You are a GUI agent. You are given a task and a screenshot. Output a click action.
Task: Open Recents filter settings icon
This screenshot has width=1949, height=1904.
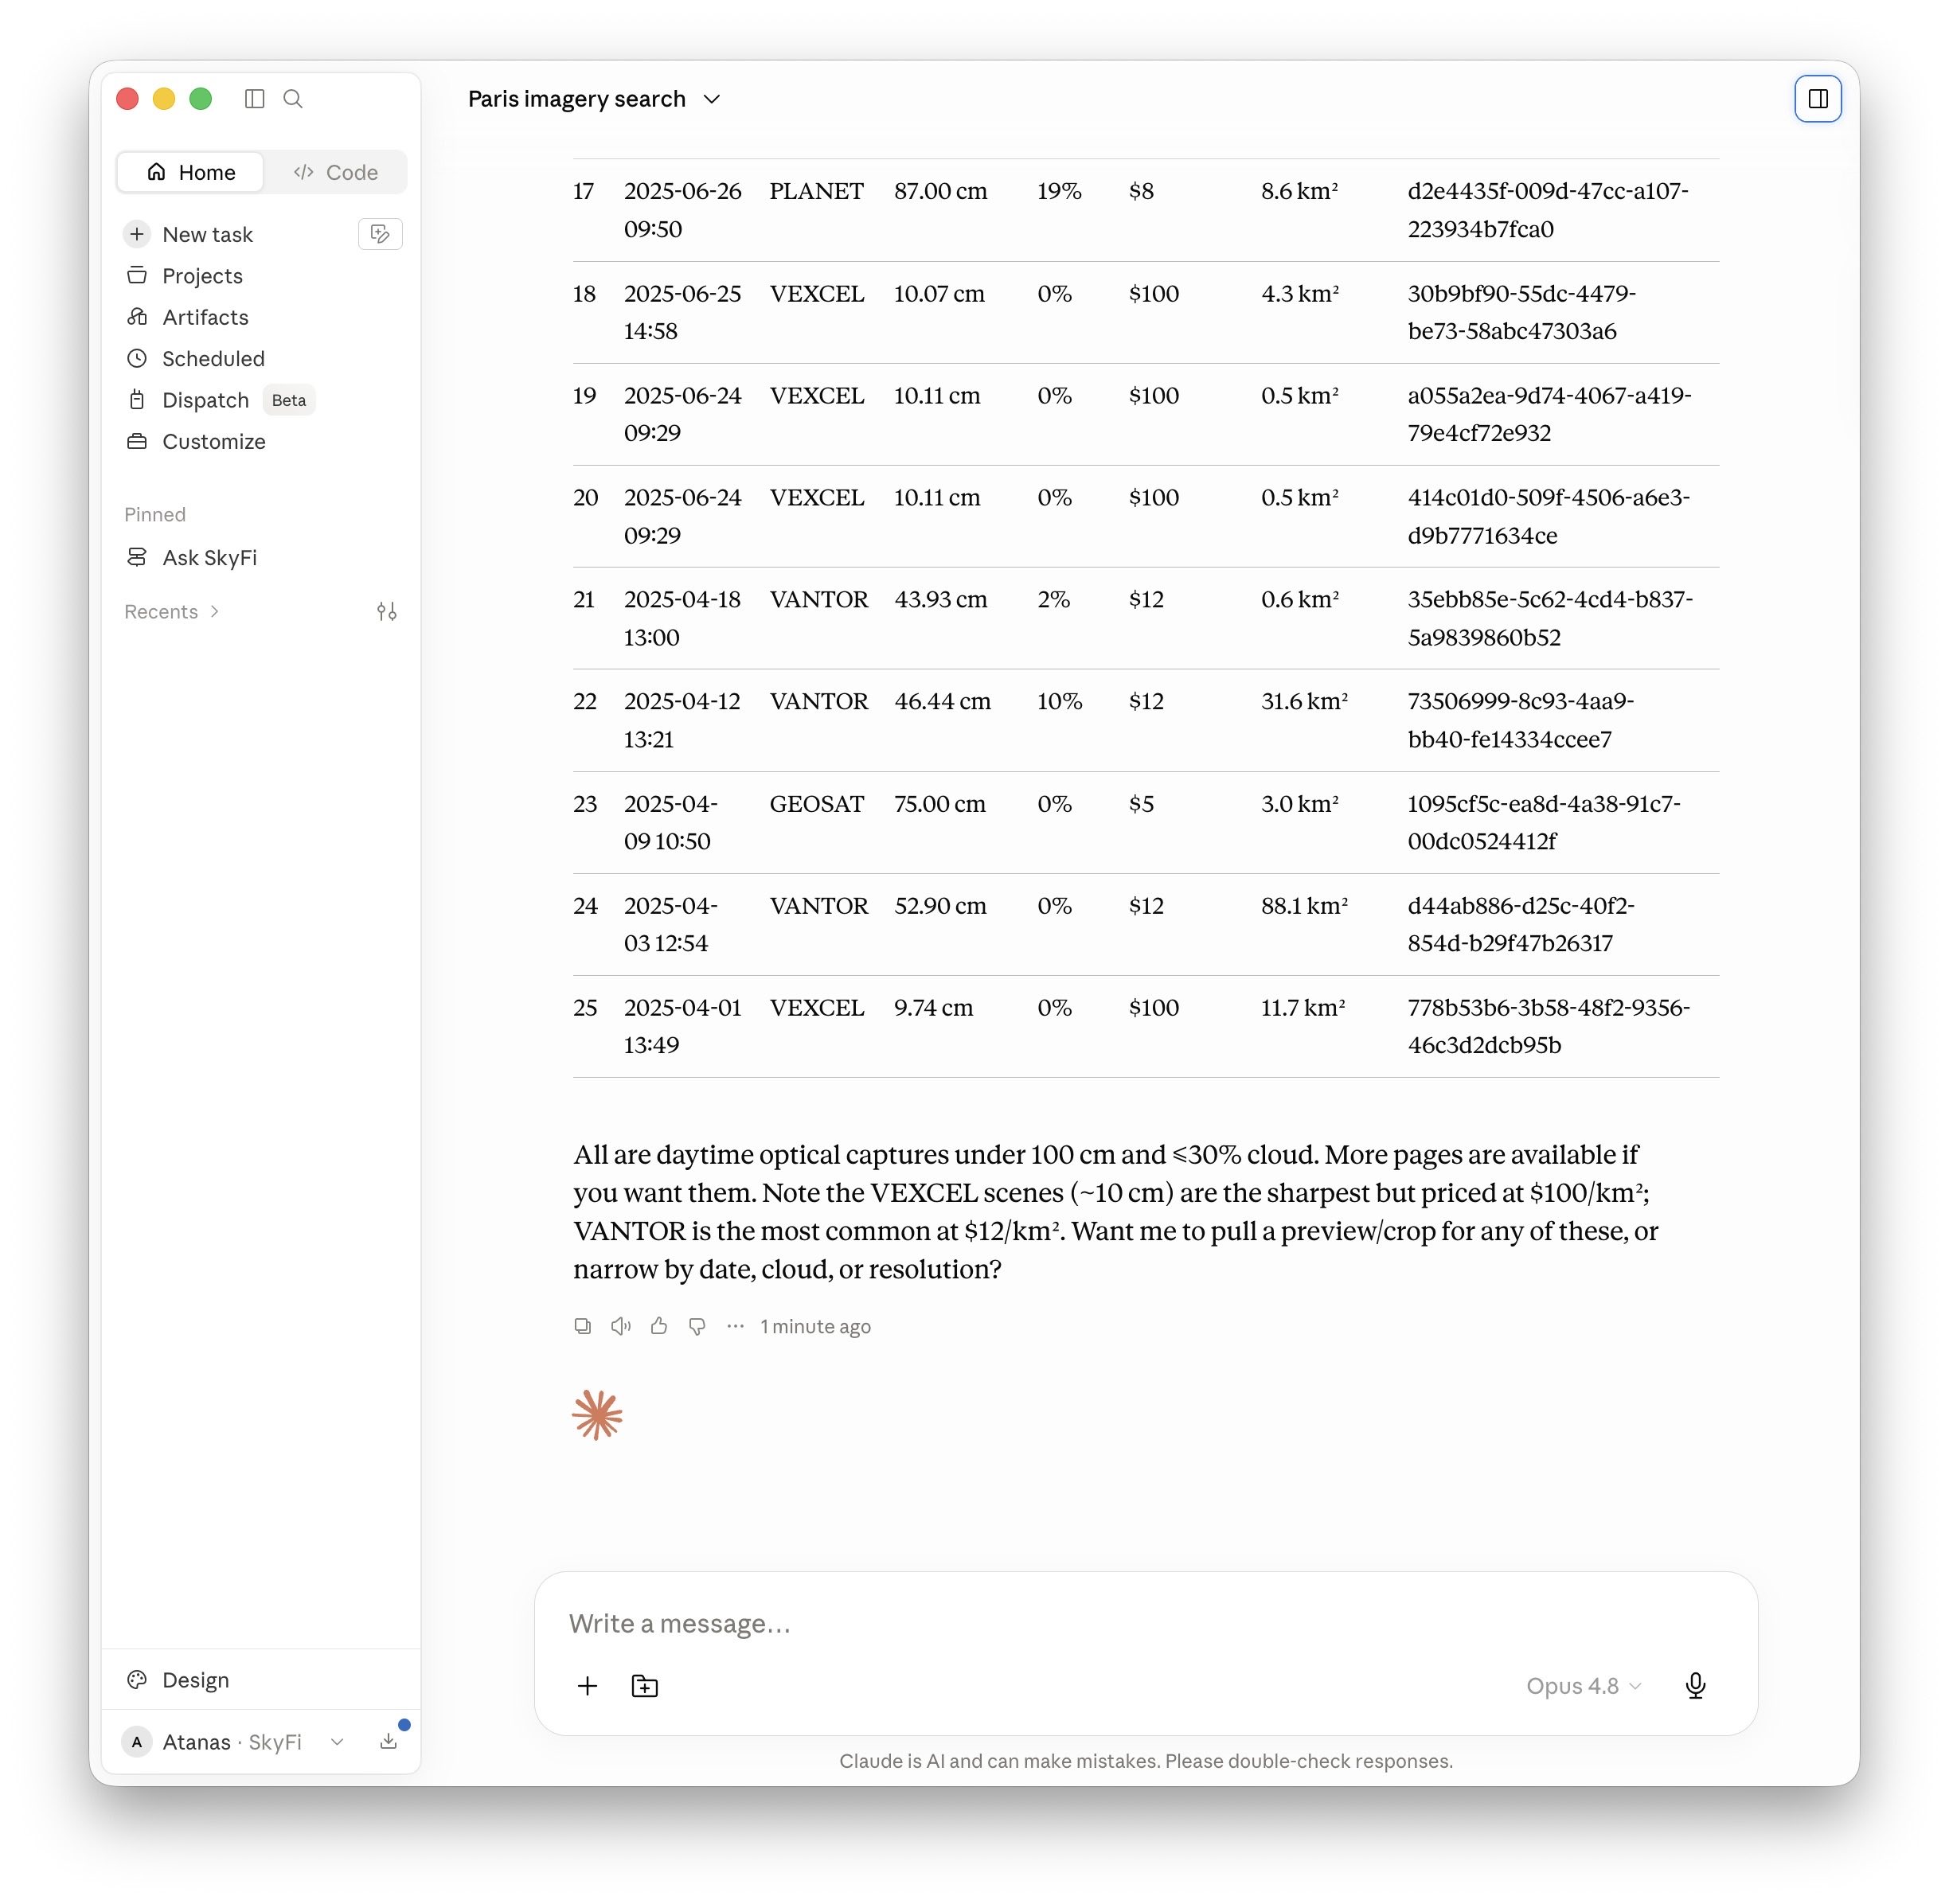[387, 611]
